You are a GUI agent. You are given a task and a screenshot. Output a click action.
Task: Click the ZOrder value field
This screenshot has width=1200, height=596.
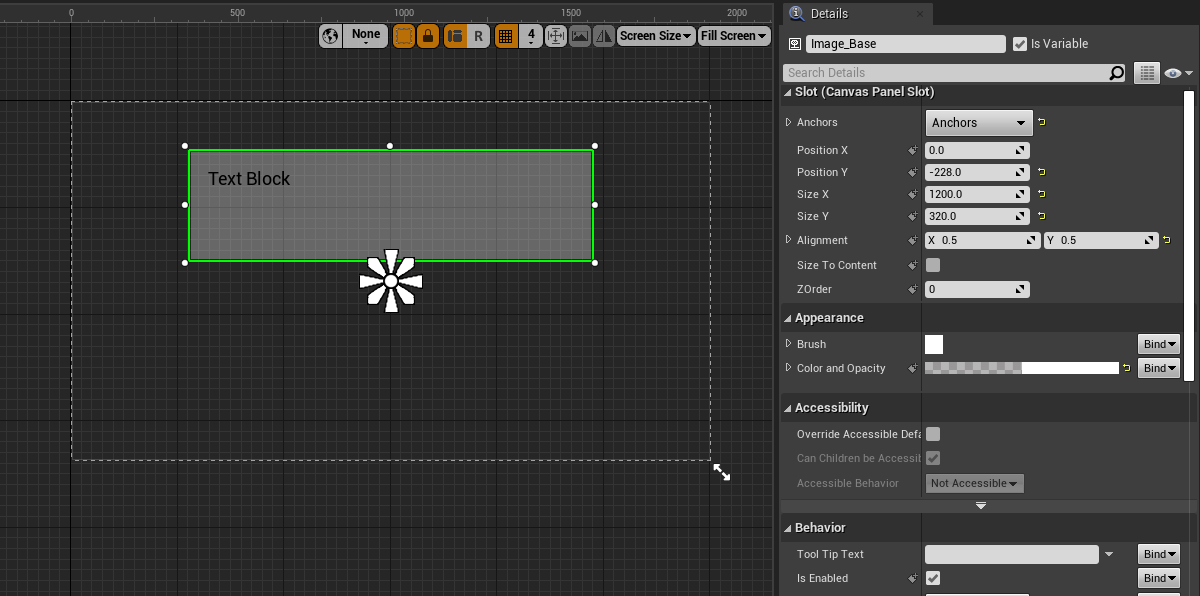coord(977,289)
